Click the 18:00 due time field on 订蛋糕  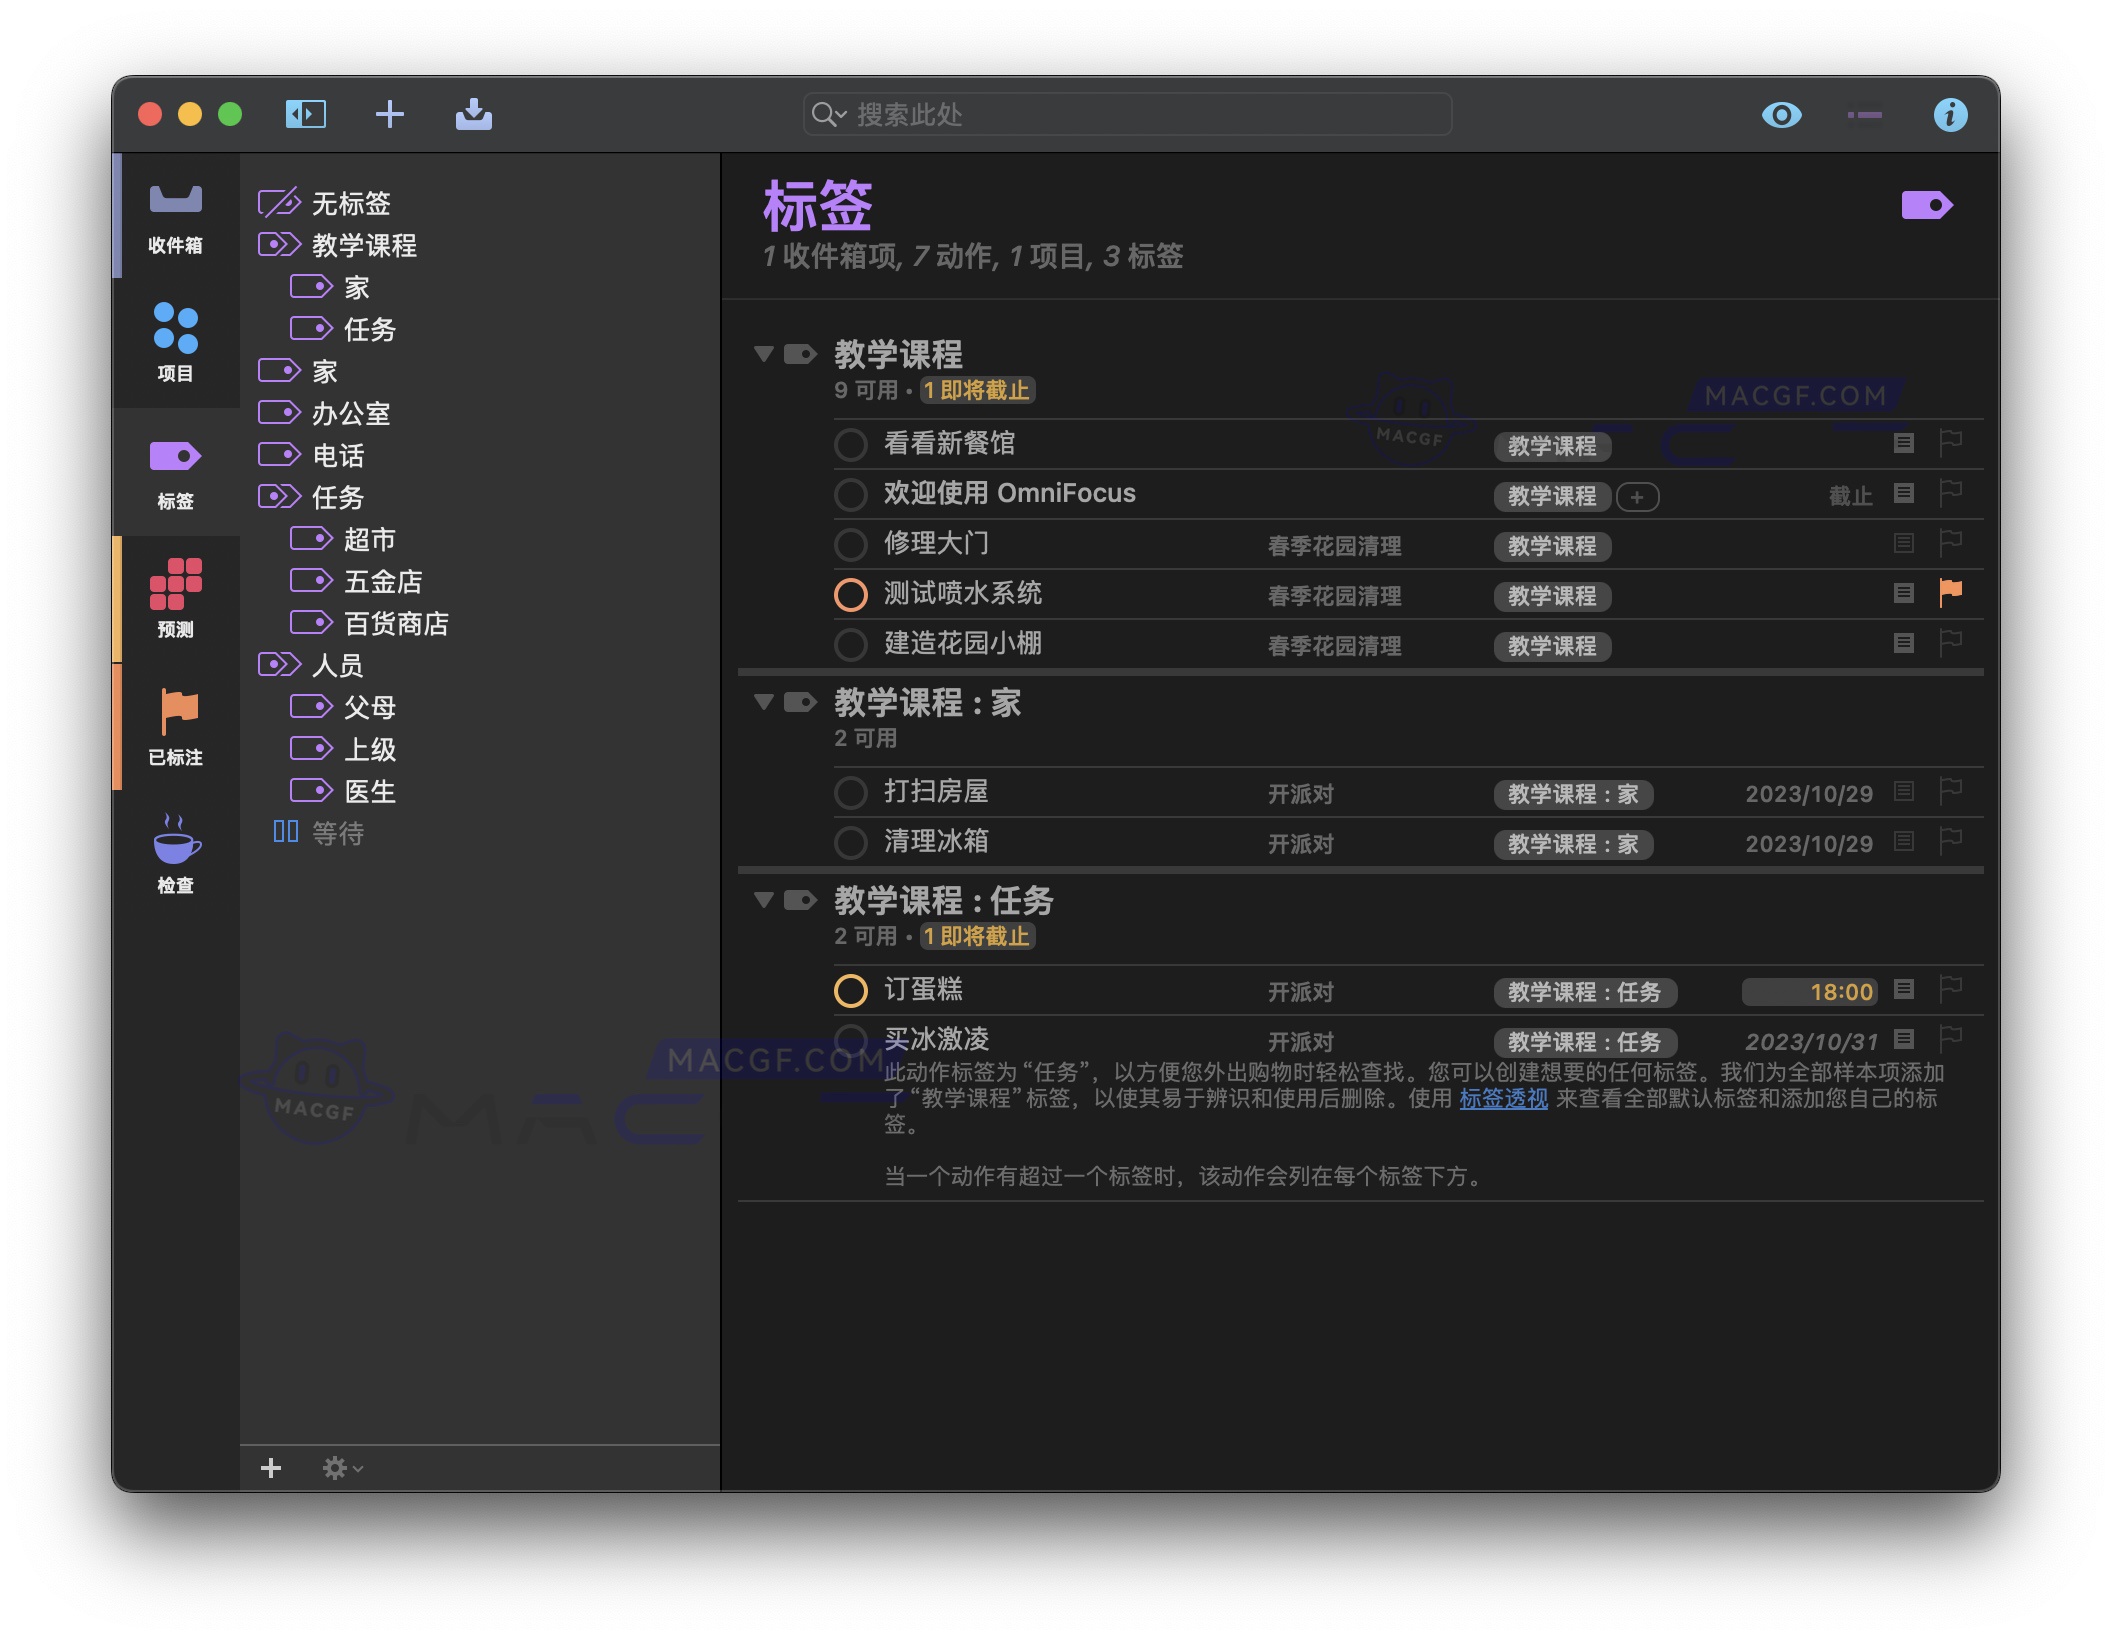pyautogui.click(x=1837, y=991)
